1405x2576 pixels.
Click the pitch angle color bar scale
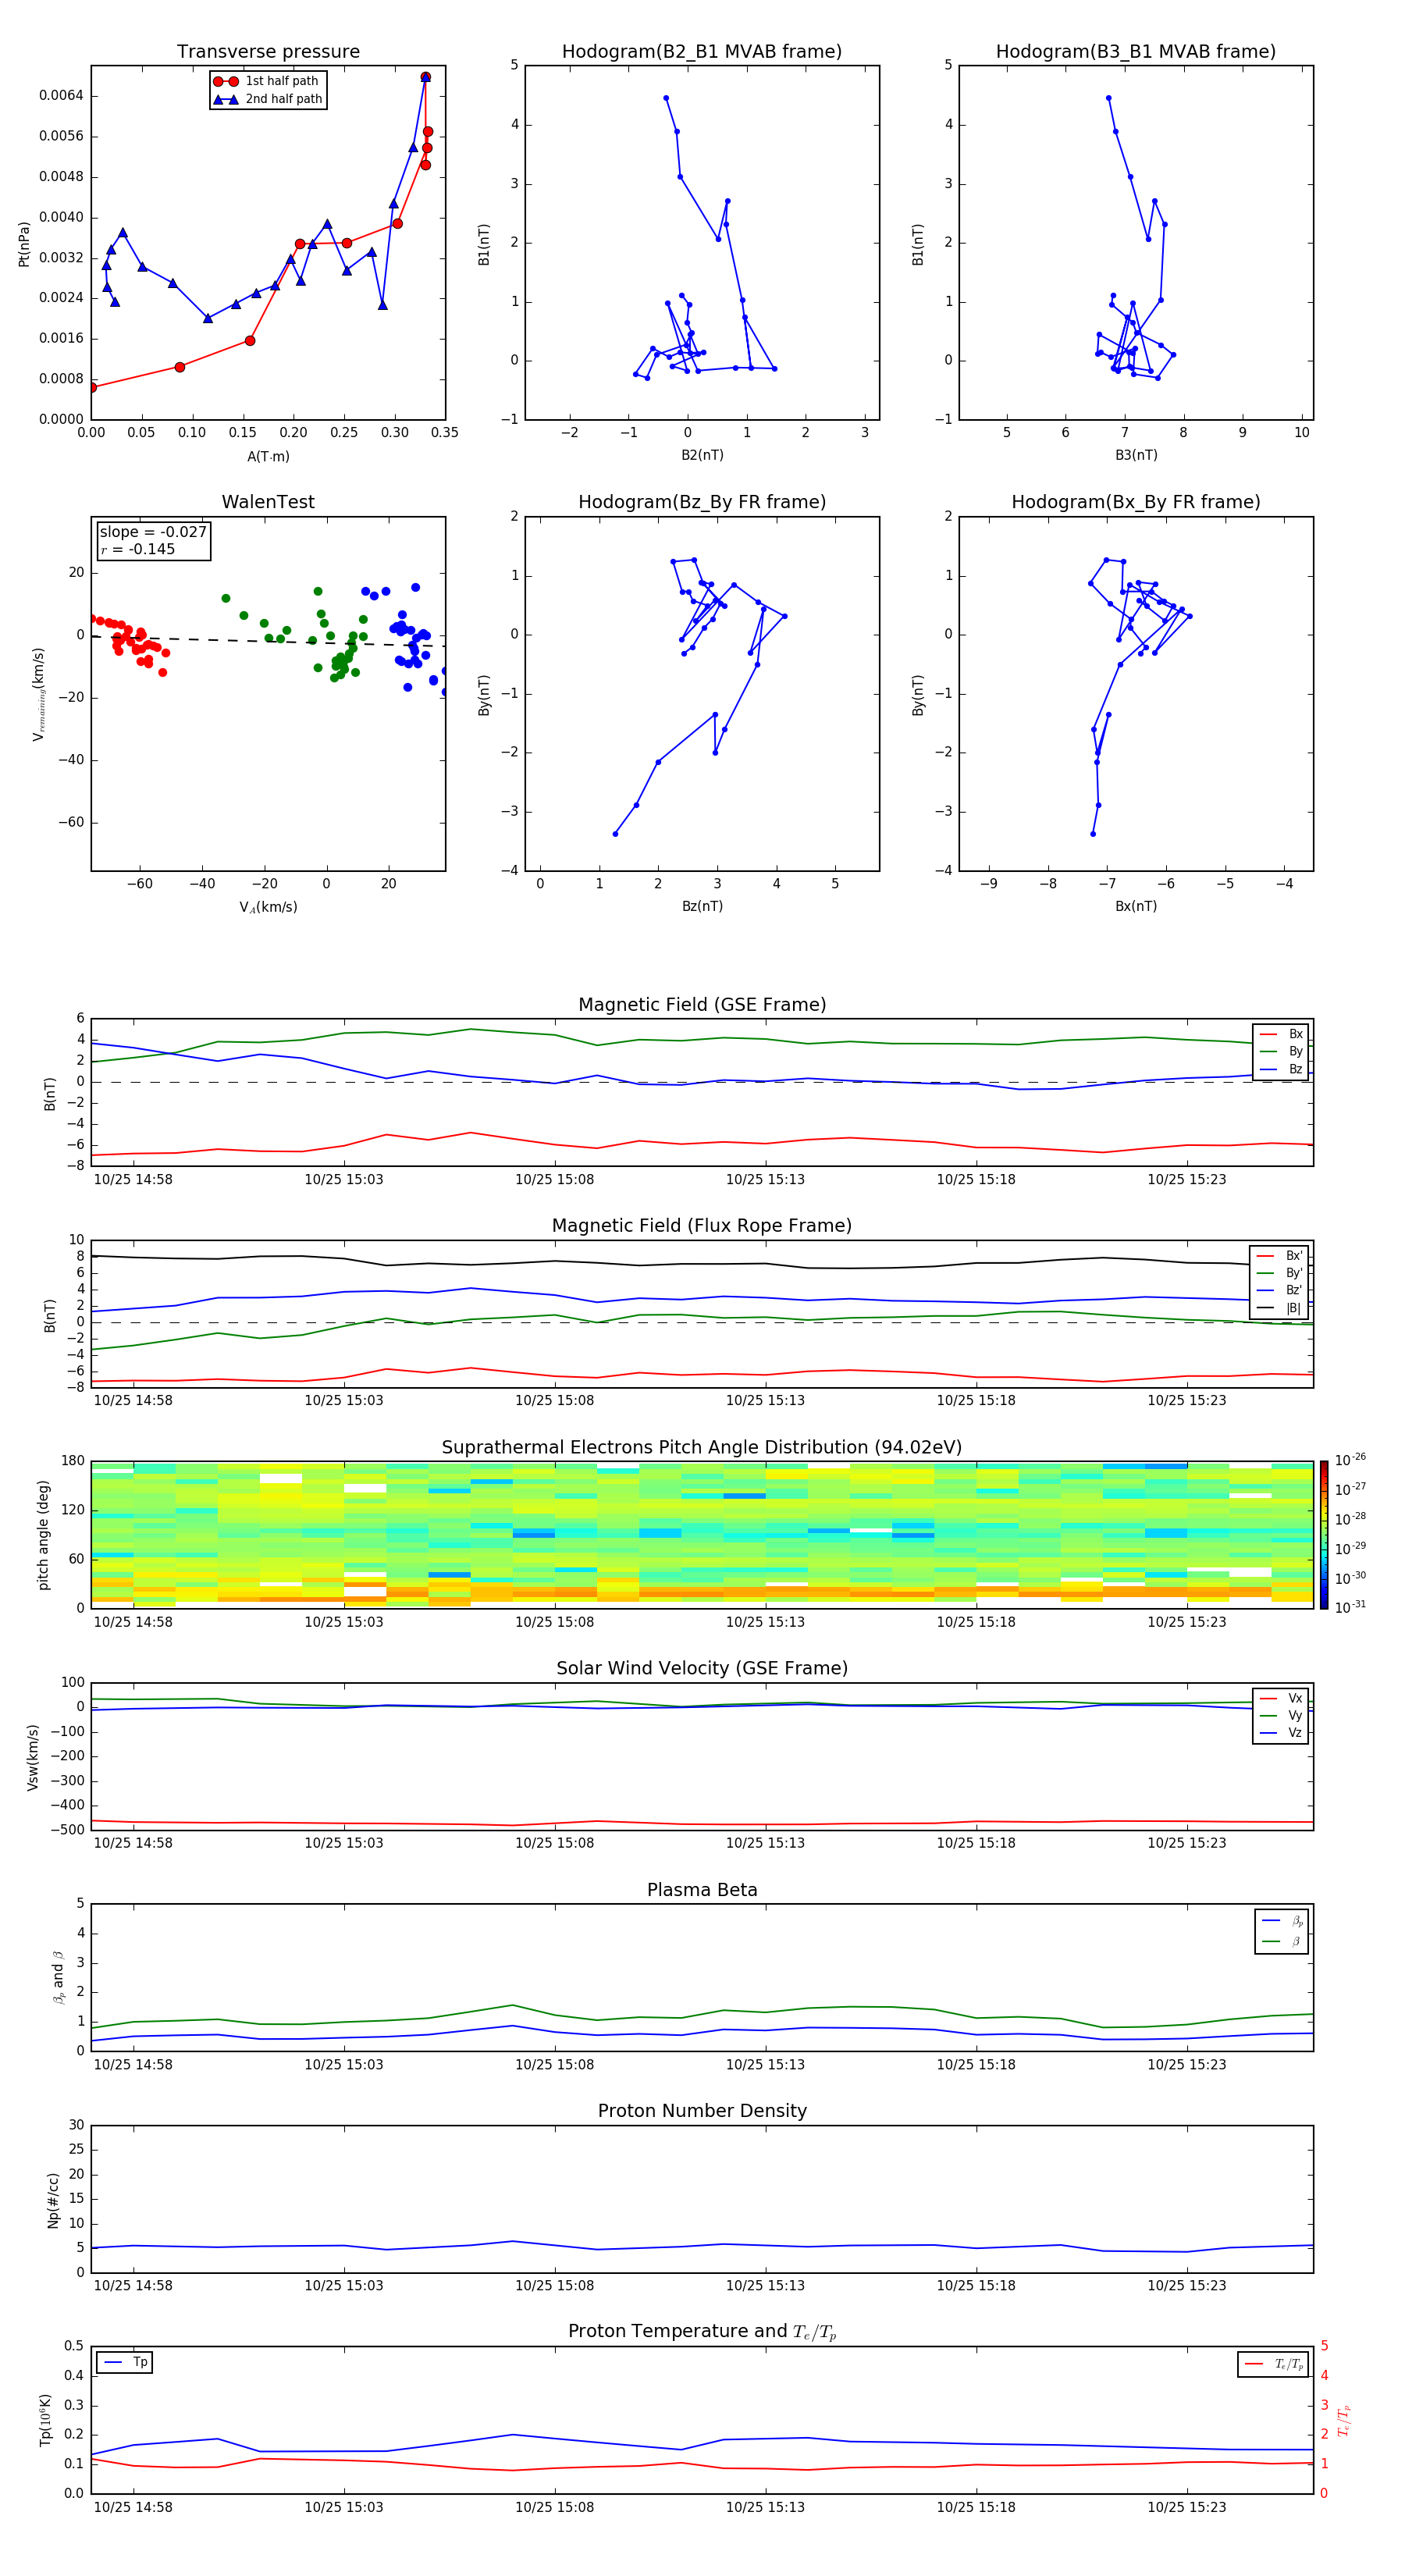pos(1324,1536)
